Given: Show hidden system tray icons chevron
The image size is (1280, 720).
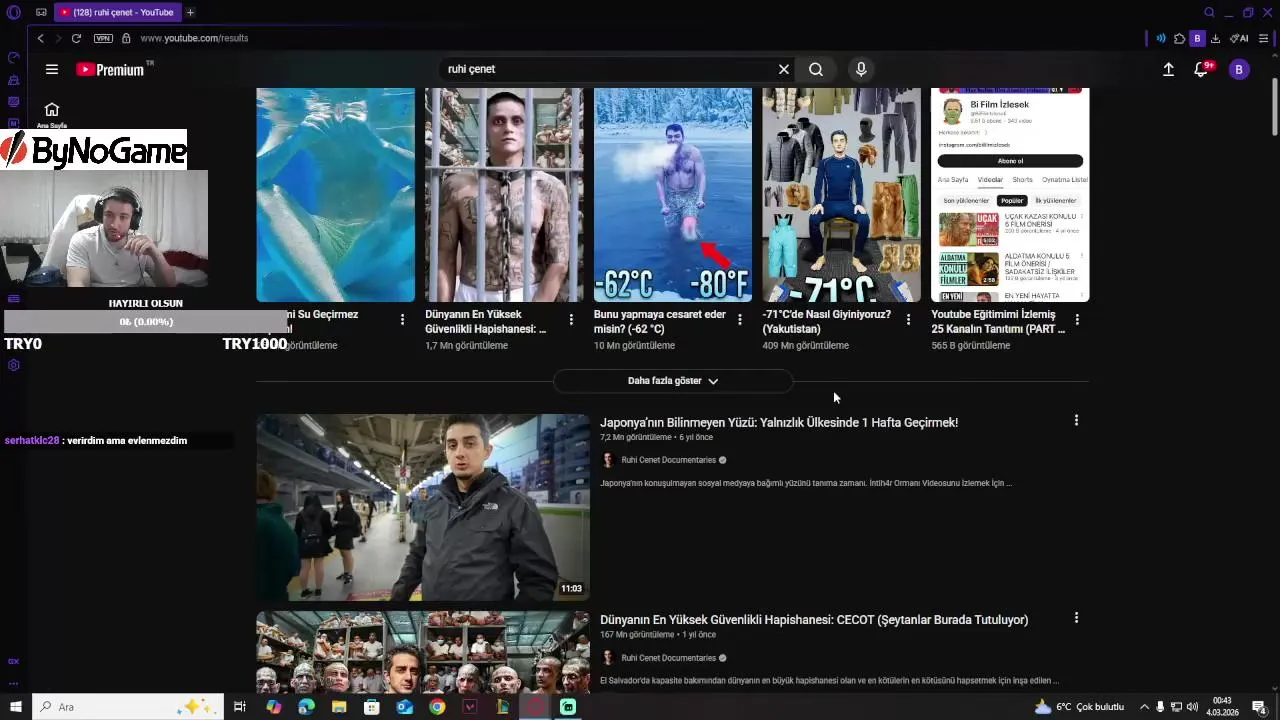Looking at the screenshot, I should point(1144,707).
